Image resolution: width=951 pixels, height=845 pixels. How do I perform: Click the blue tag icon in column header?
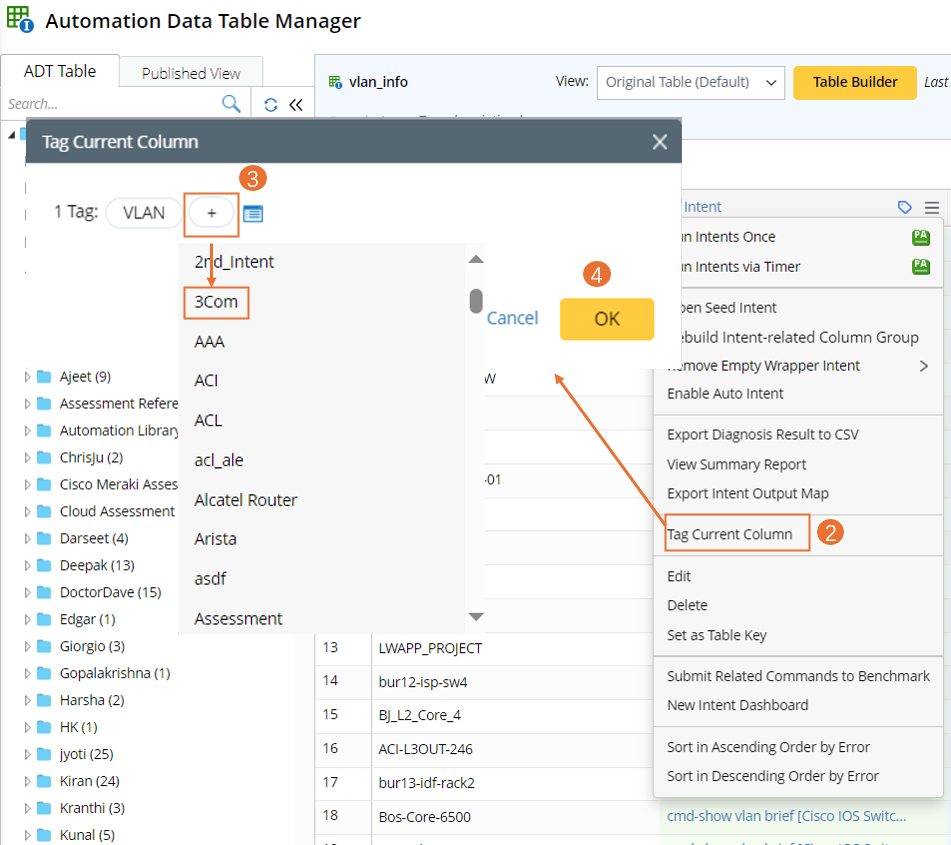tap(905, 207)
